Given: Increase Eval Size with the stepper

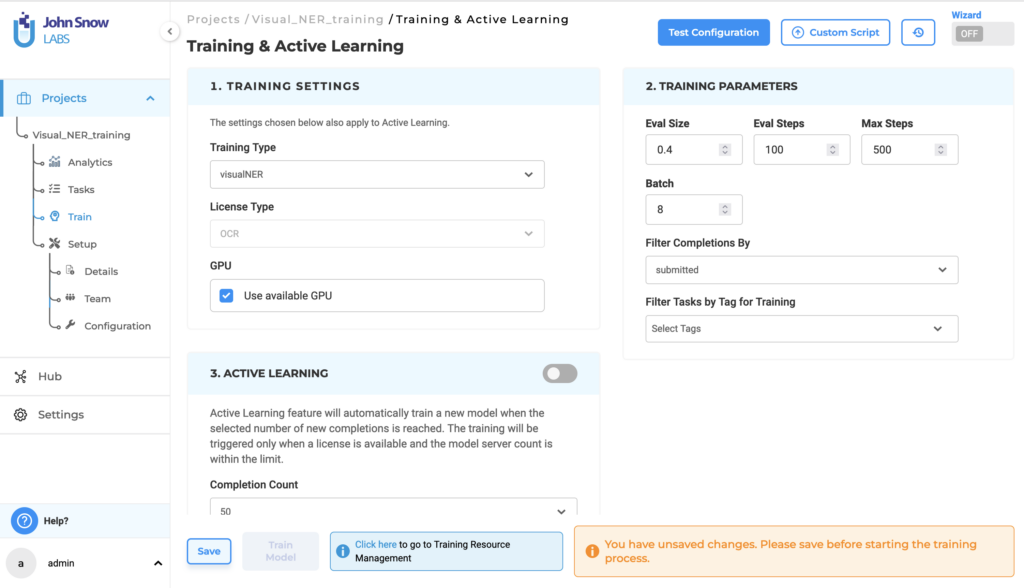Looking at the screenshot, I should [725, 145].
